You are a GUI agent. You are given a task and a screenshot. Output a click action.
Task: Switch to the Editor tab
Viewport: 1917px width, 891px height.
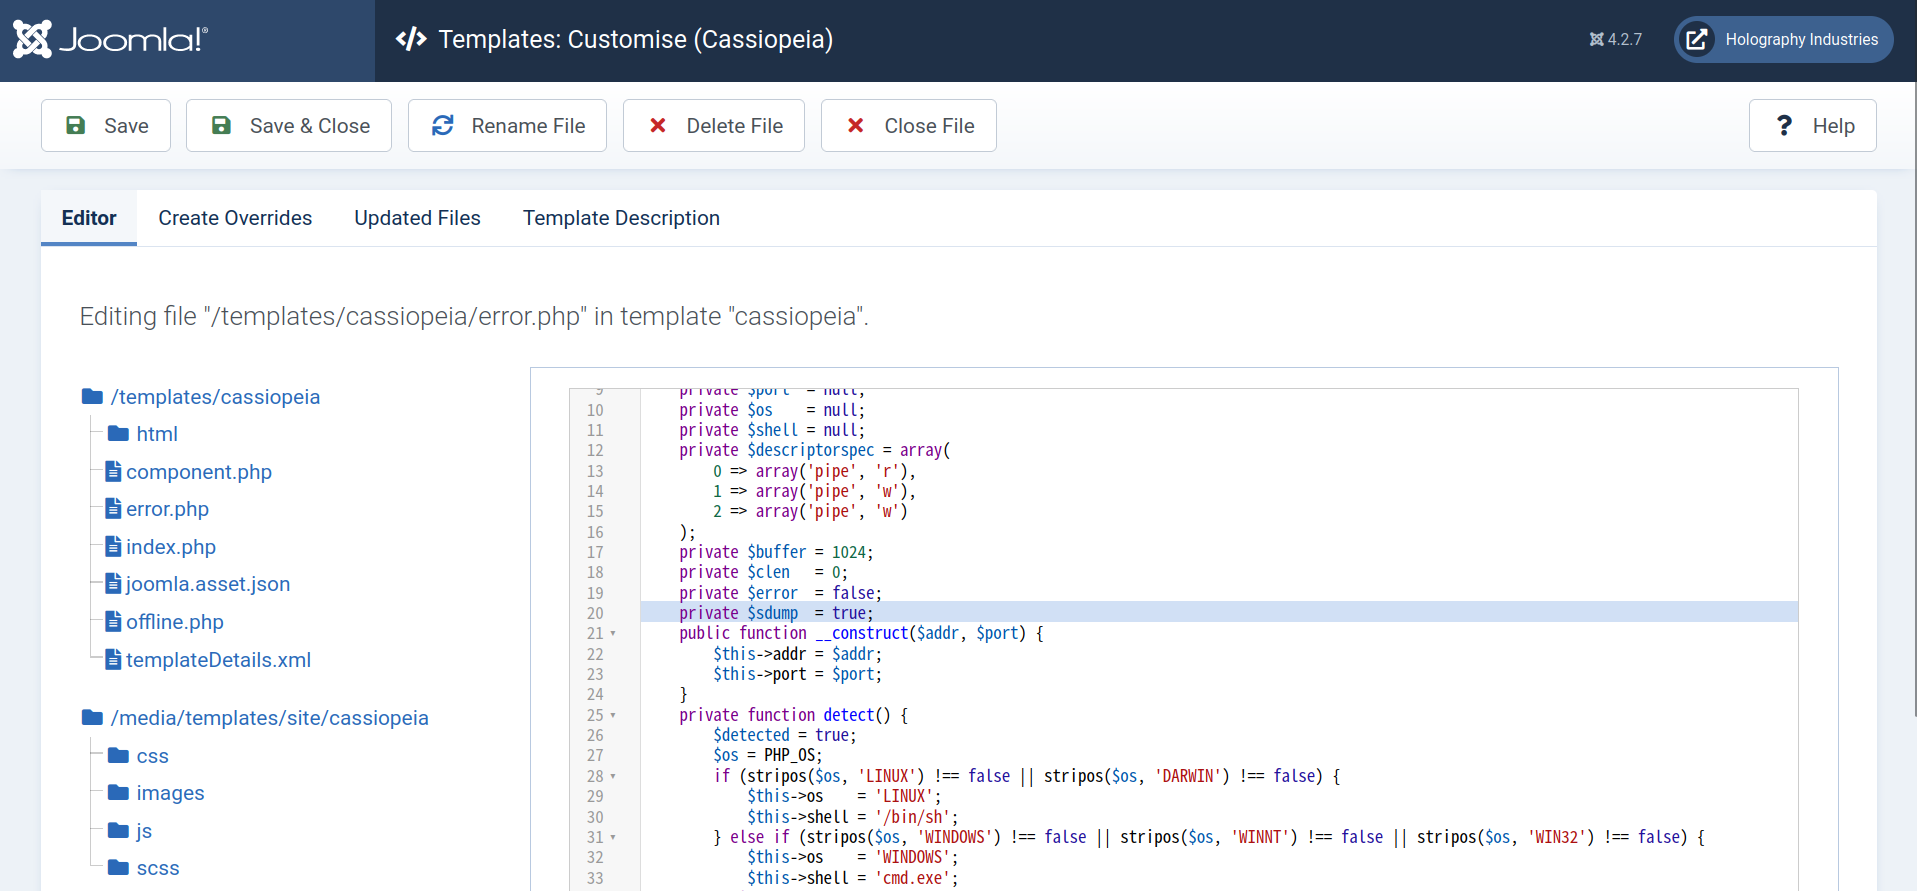89,218
